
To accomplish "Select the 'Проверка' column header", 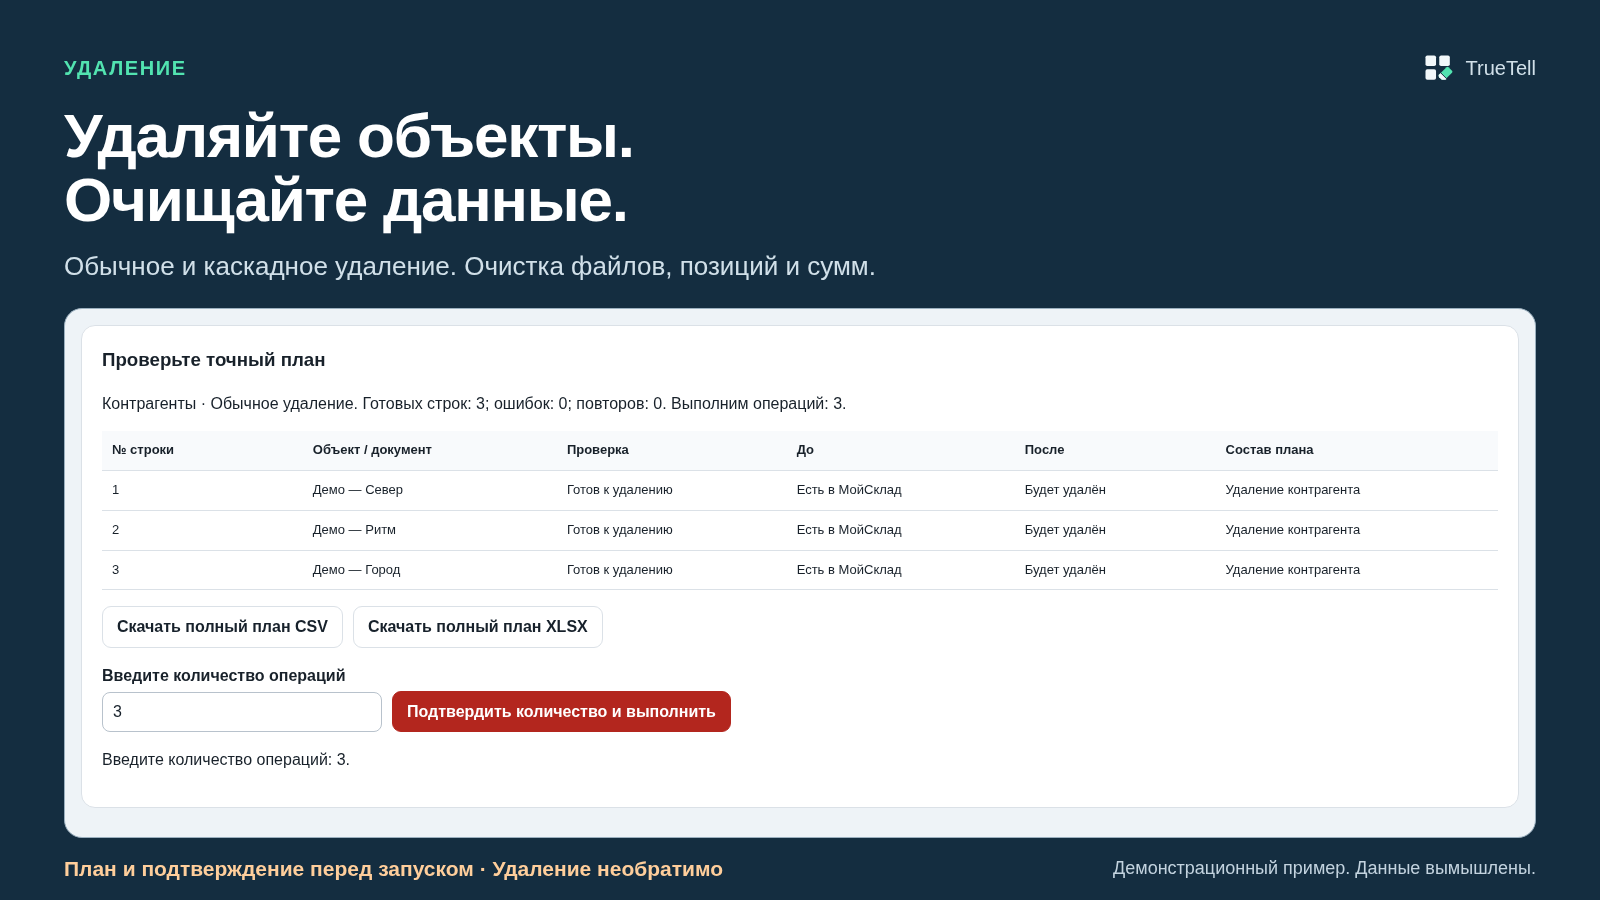I will coord(598,450).
